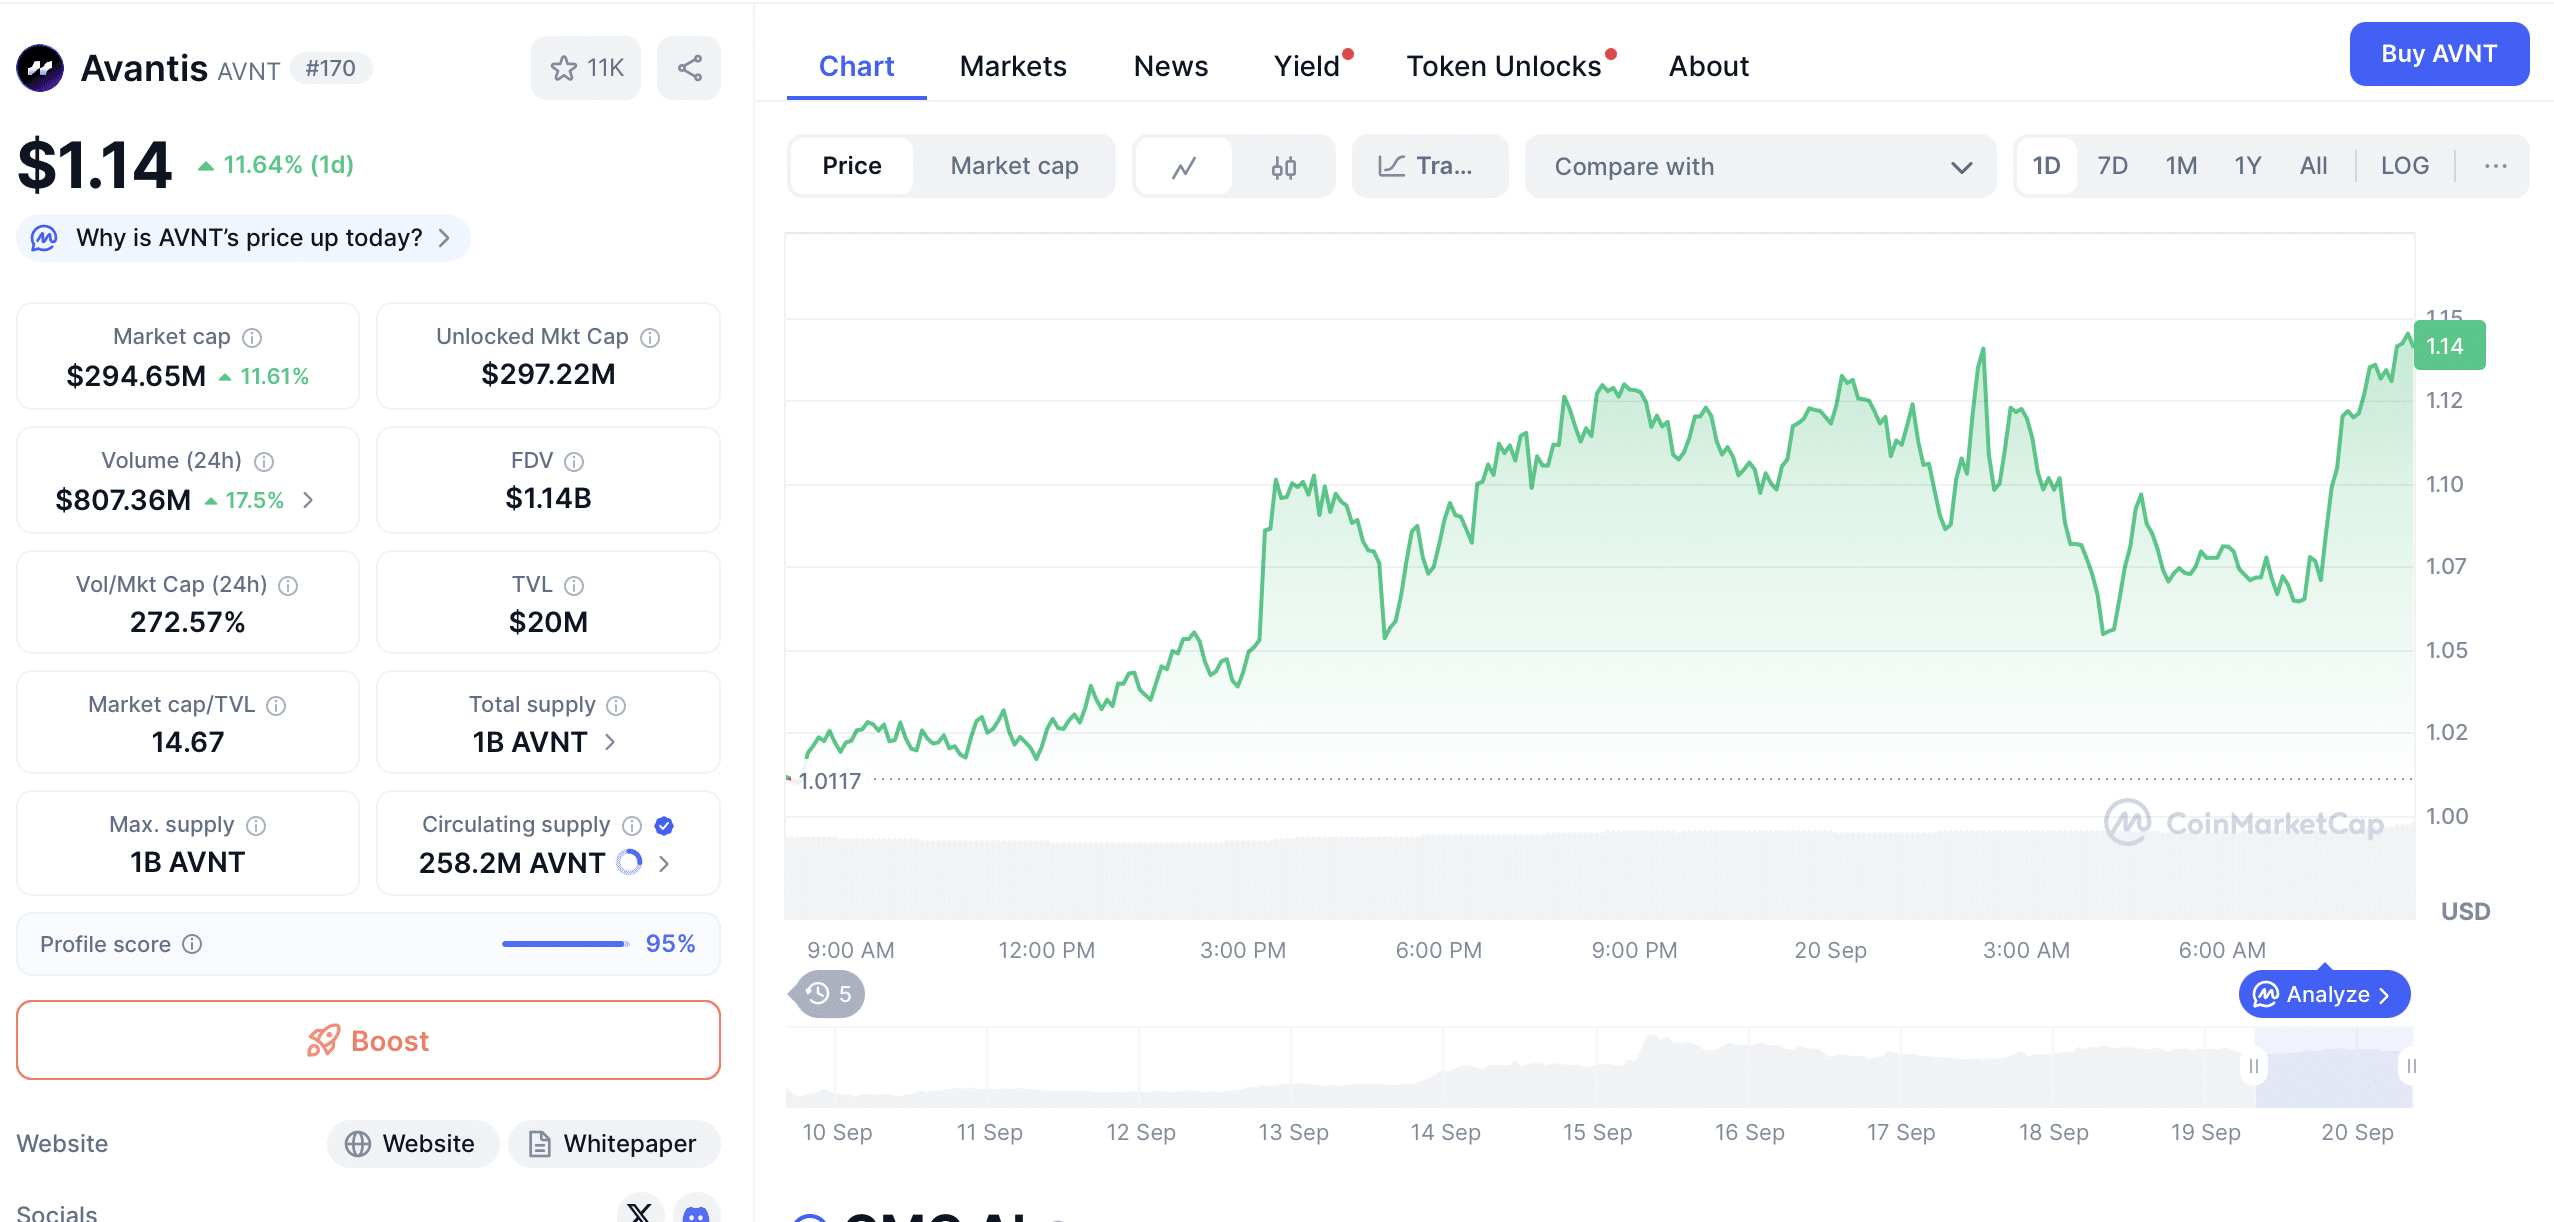Viewport: 2554px width, 1222px height.
Task: Click the current price tag 1.14
Action: coord(2448,346)
